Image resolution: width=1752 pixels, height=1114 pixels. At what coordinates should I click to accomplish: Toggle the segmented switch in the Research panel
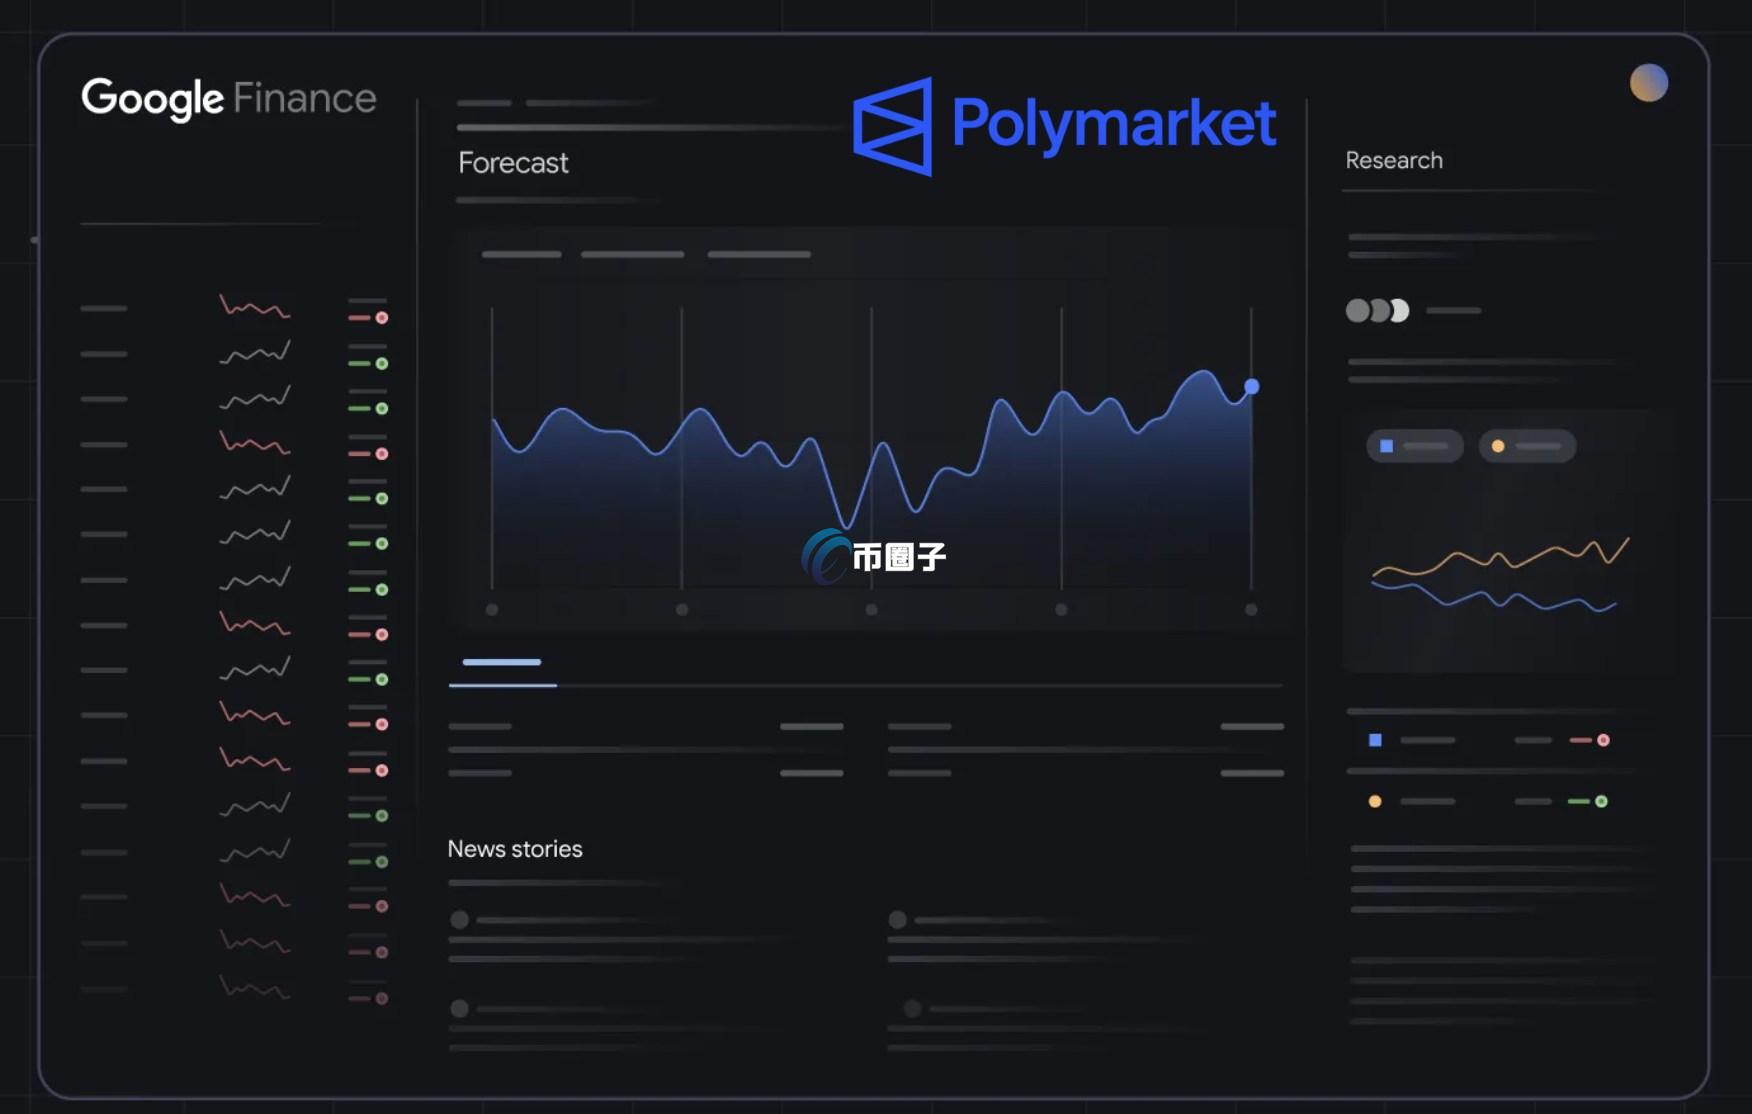coord(1378,311)
